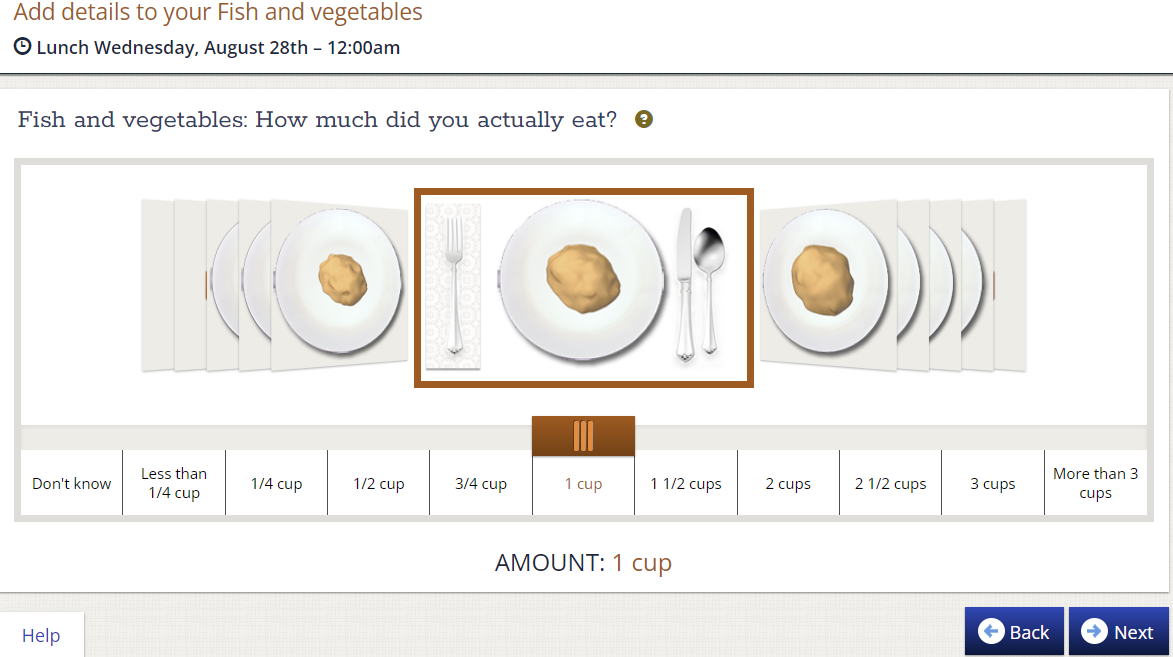1173x657 pixels.
Task: Click the Back arrow icon
Action: tap(991, 631)
